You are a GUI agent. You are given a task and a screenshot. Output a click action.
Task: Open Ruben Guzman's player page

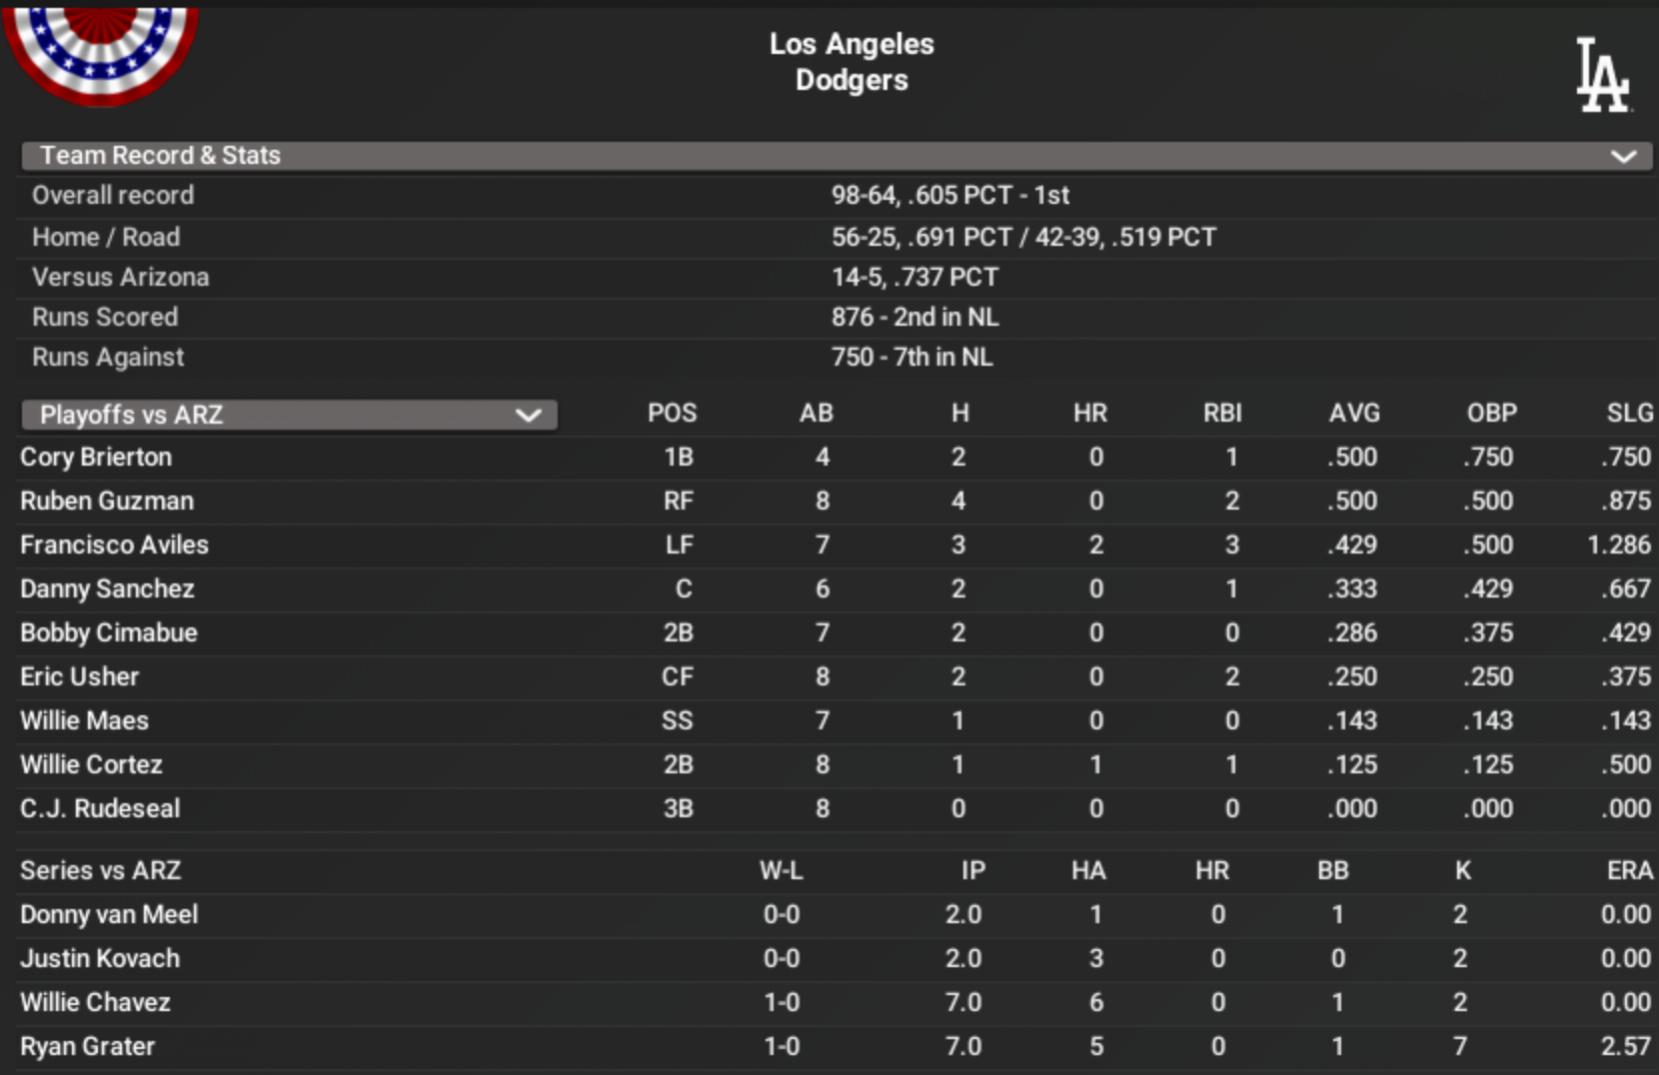tap(107, 501)
